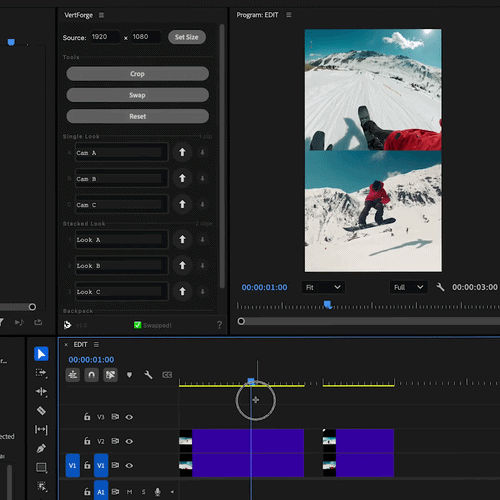Image resolution: width=500 pixels, height=500 pixels.
Task: Click Program monitor playhead marker
Action: click(x=328, y=304)
